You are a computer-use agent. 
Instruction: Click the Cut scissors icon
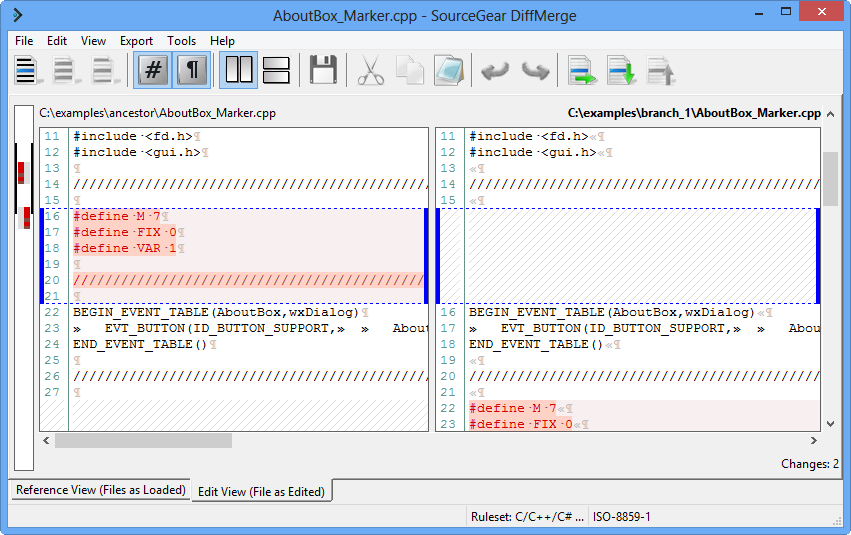coord(370,71)
